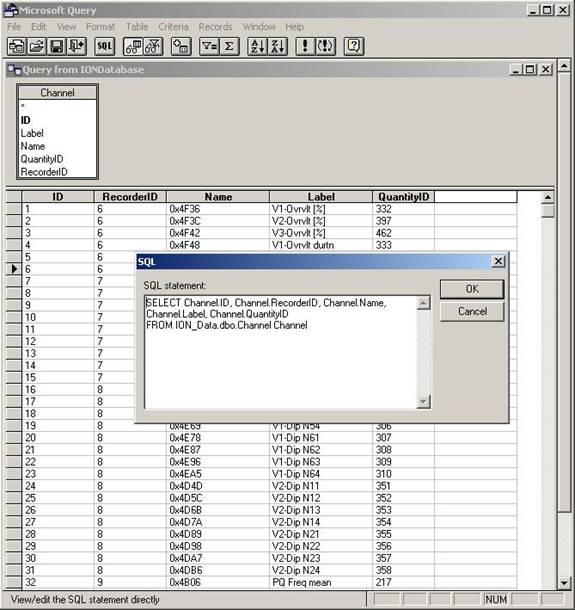Open the Criteria menu
Image resolution: width=575 pixels, height=610 pixels.
point(173,27)
